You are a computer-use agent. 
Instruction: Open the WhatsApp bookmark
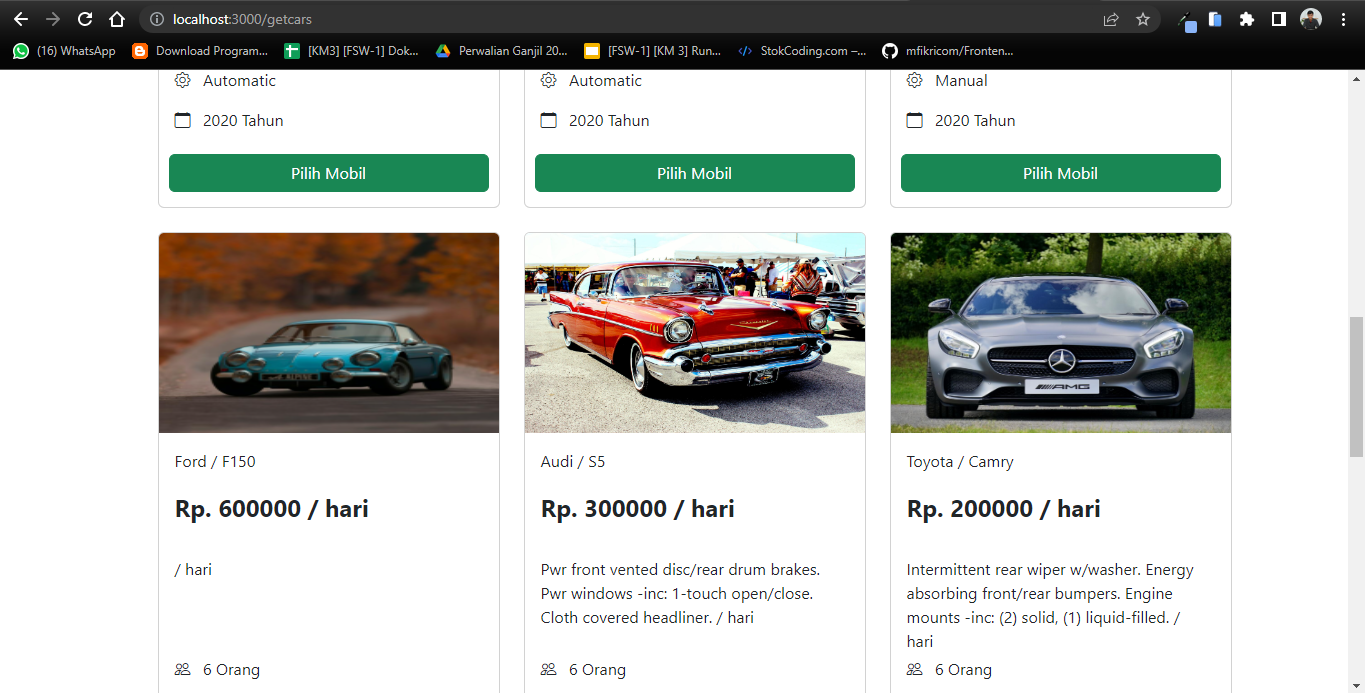[65, 51]
